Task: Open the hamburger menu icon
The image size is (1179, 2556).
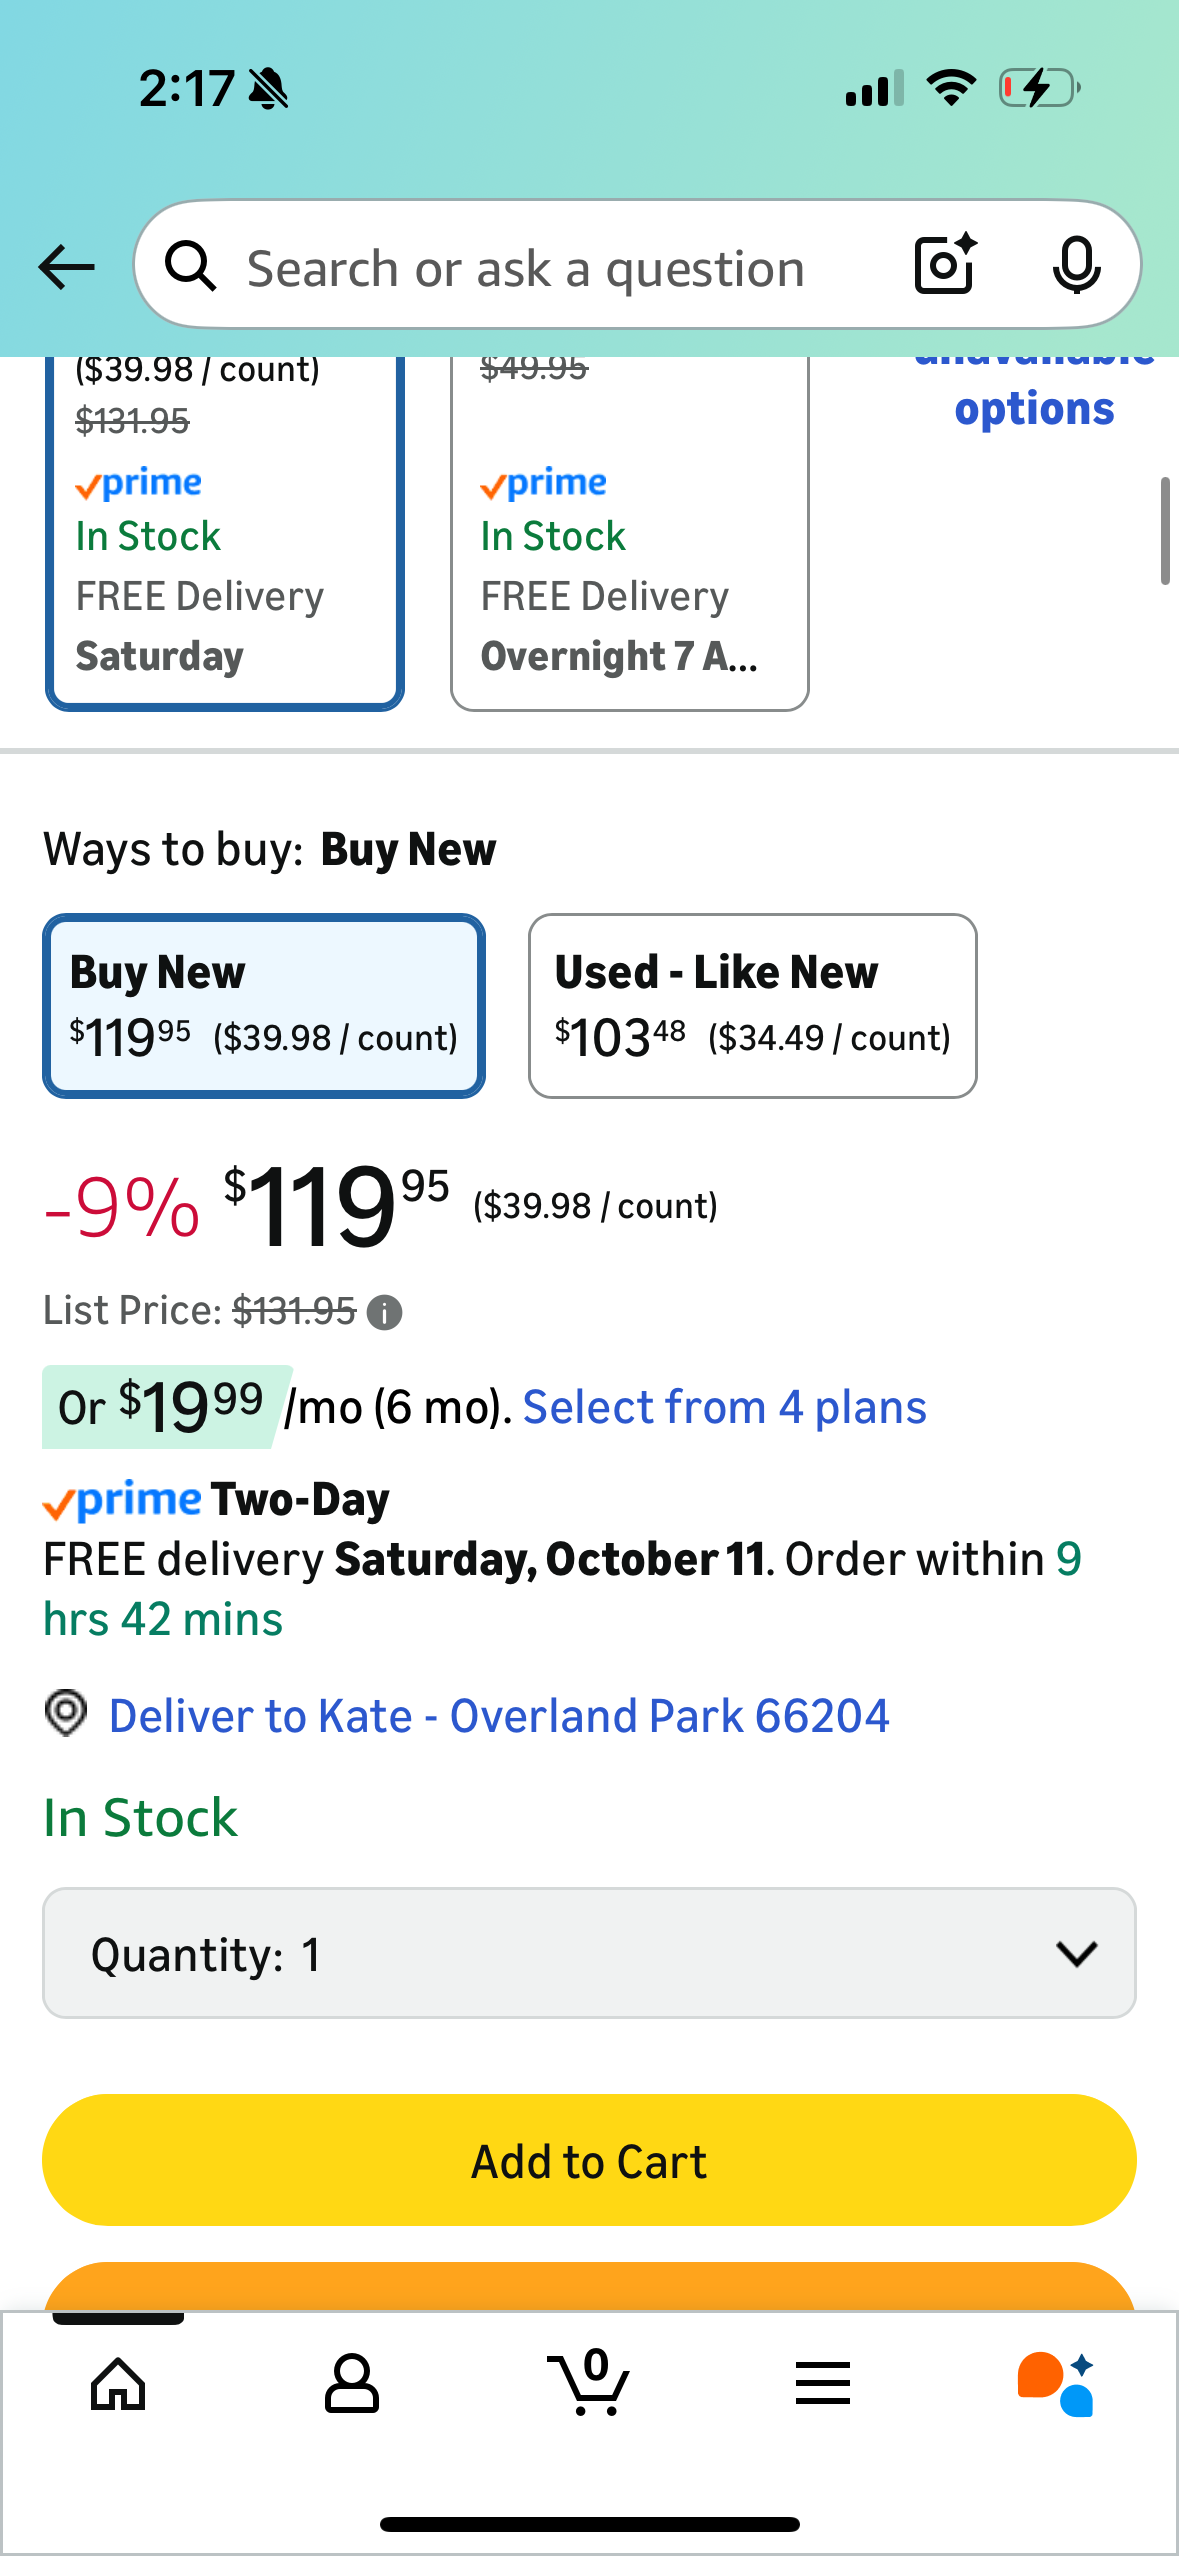Action: (823, 2384)
